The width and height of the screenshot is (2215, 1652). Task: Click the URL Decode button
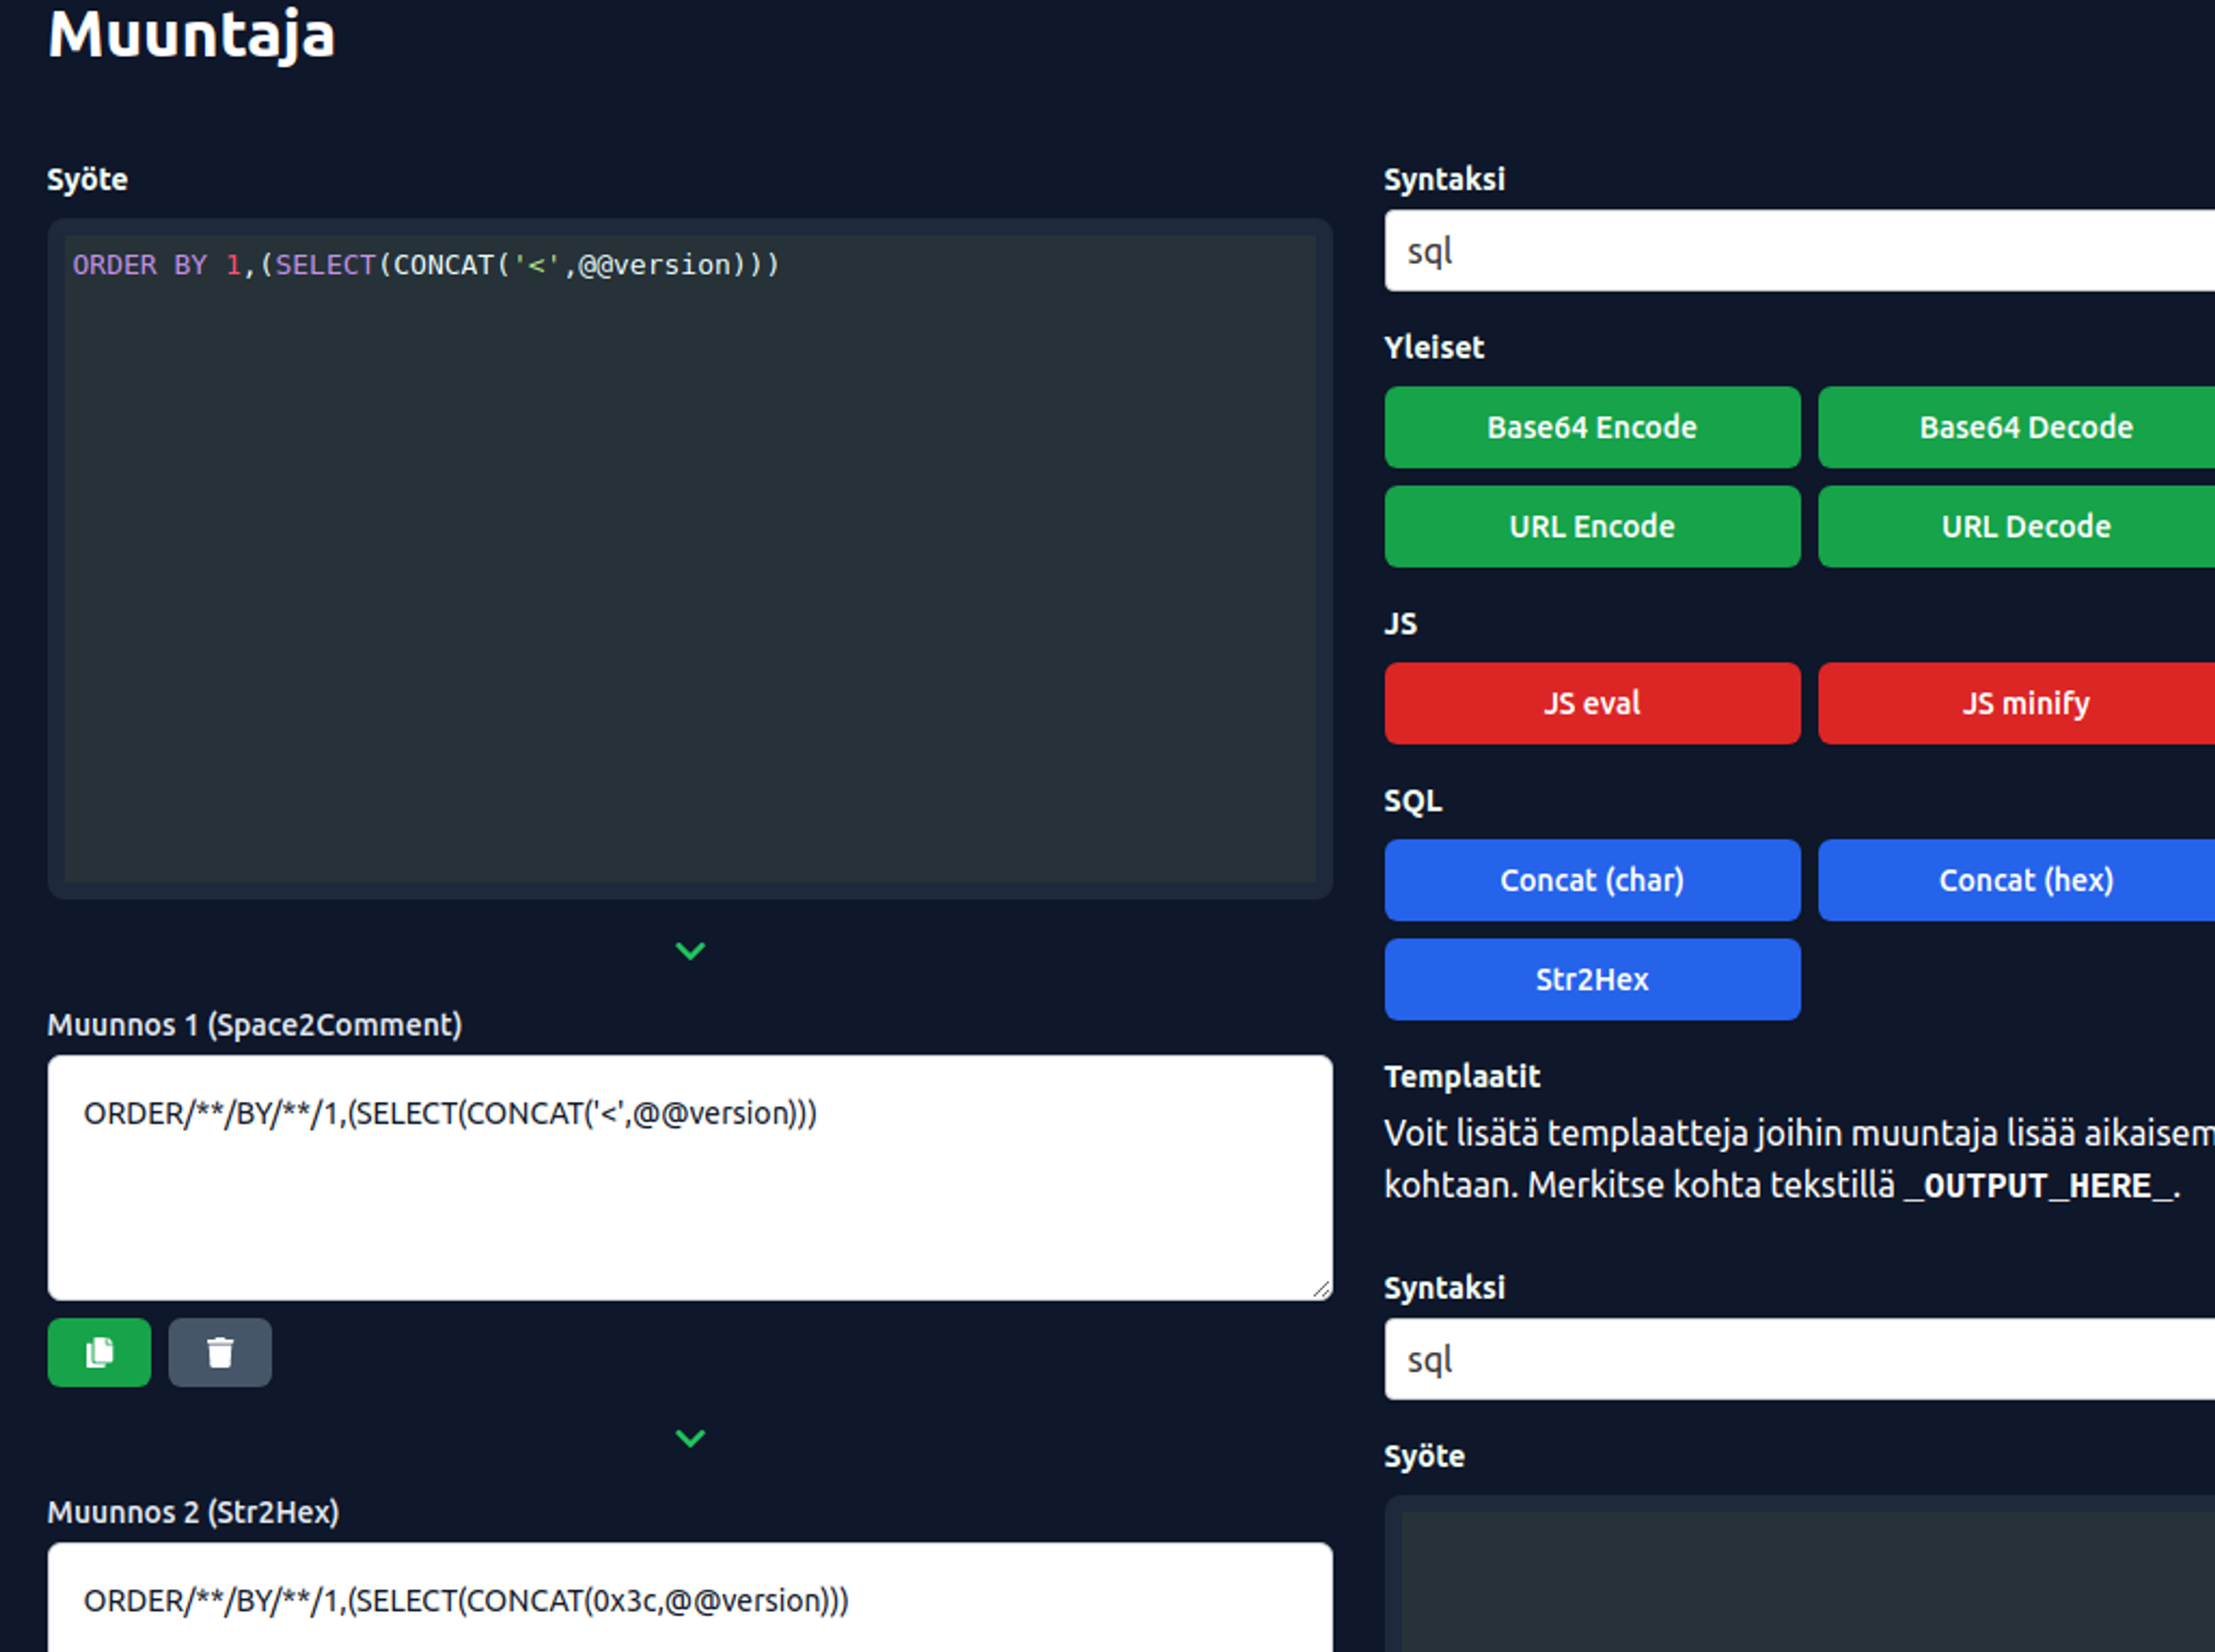pyautogui.click(x=2025, y=527)
